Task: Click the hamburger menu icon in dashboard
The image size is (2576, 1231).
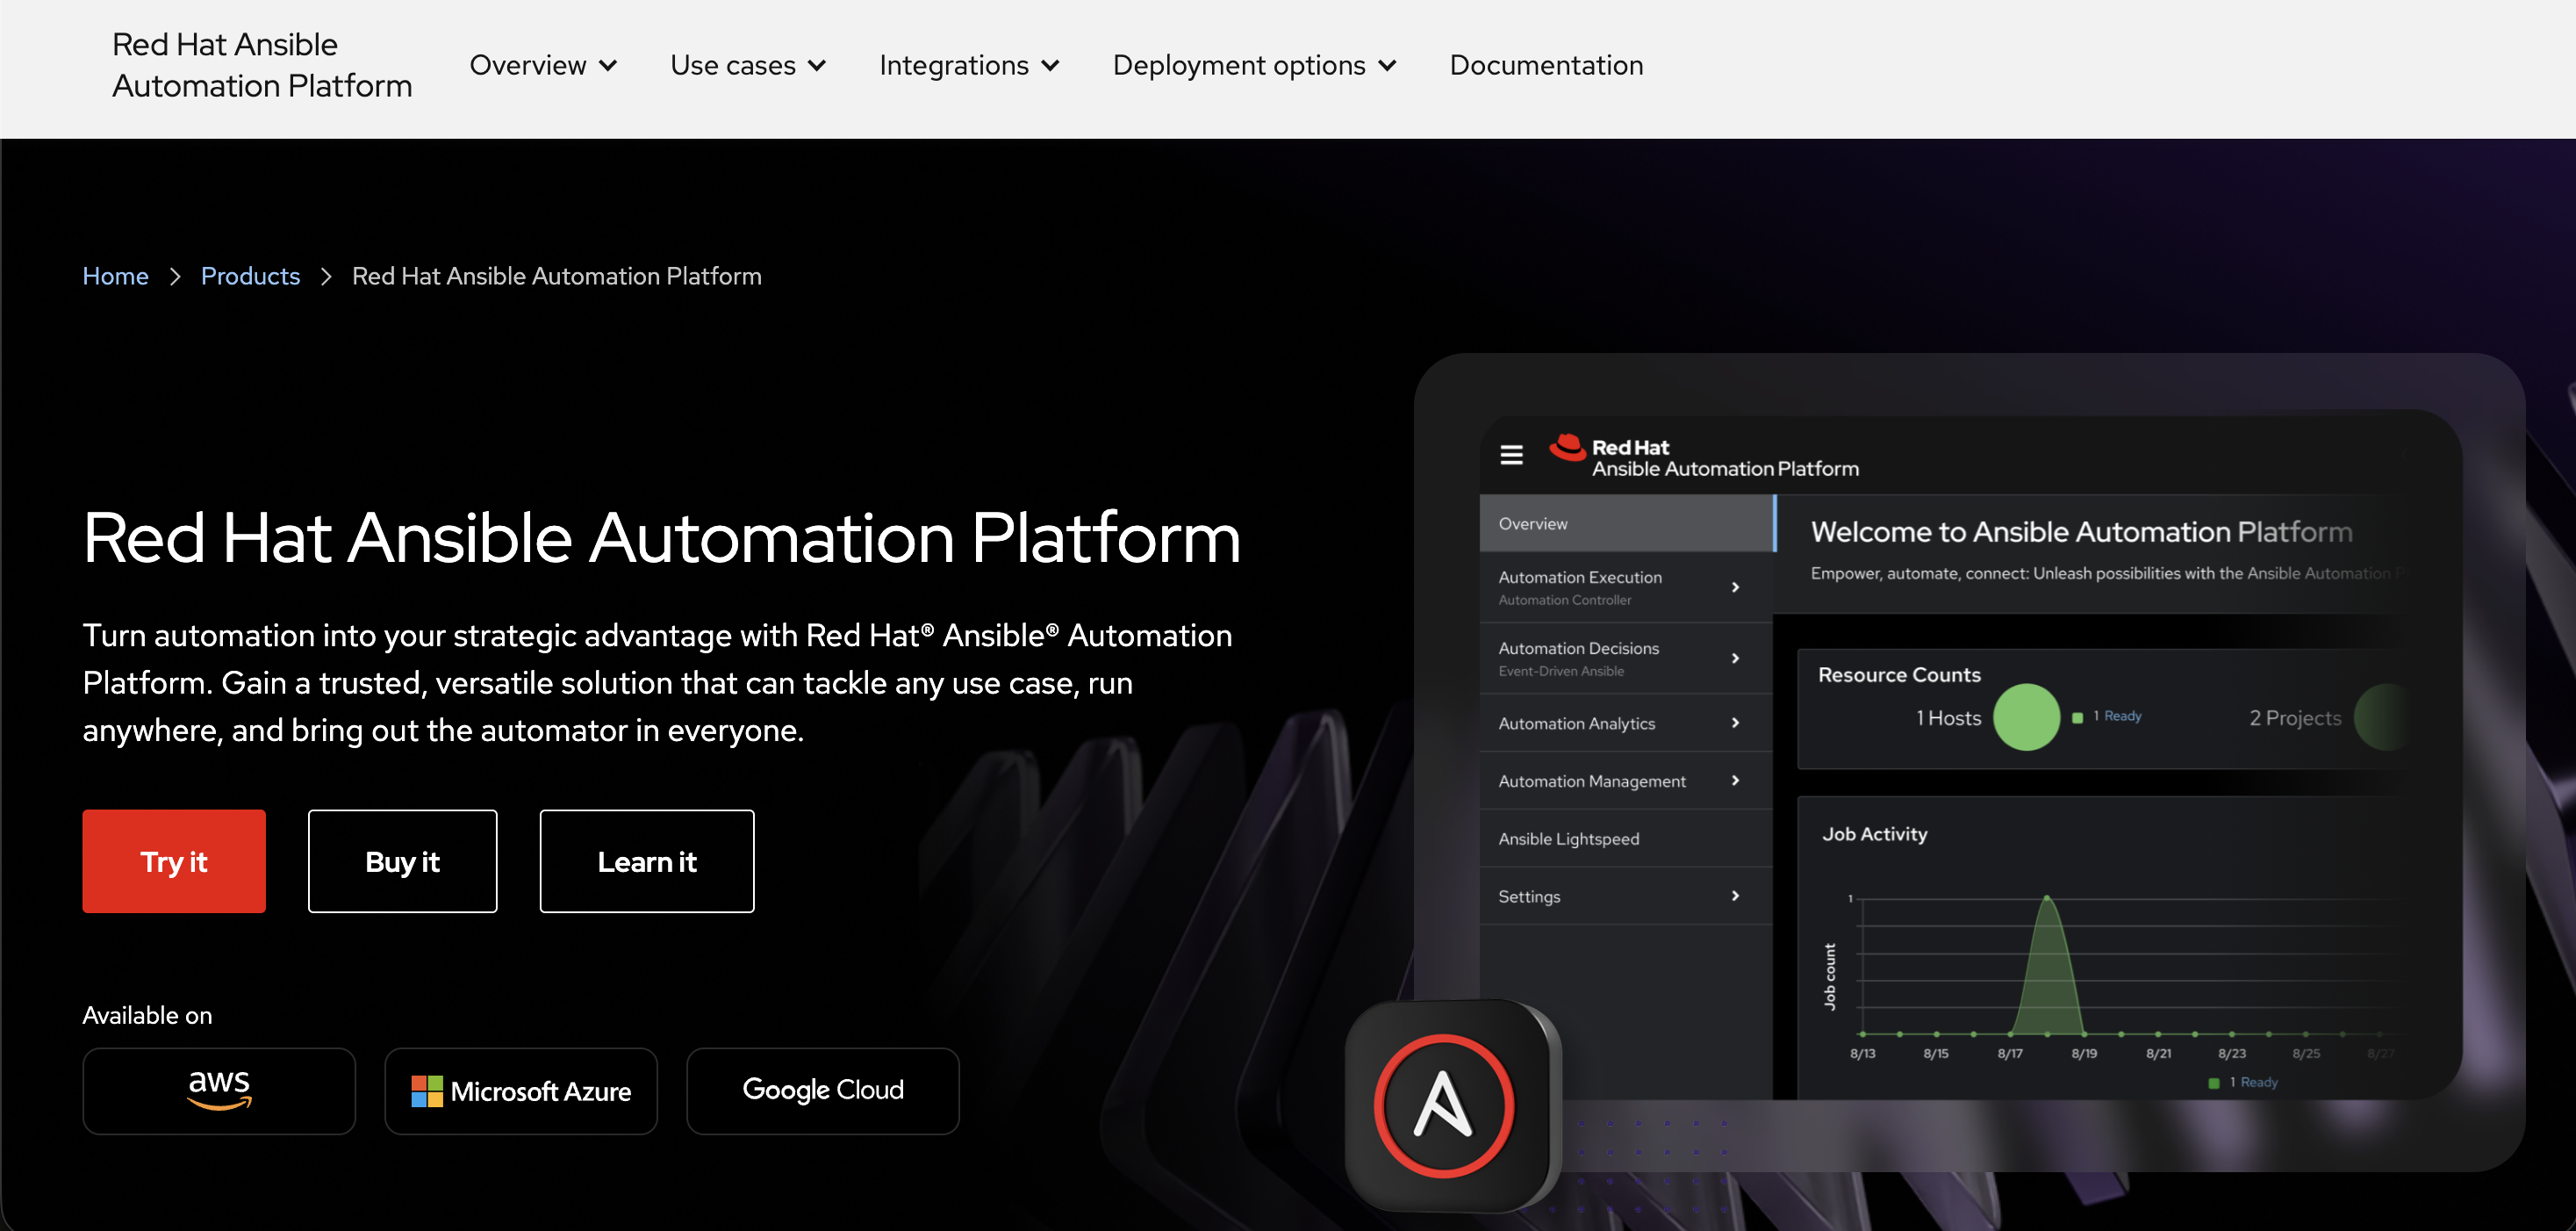Action: [x=1511, y=455]
